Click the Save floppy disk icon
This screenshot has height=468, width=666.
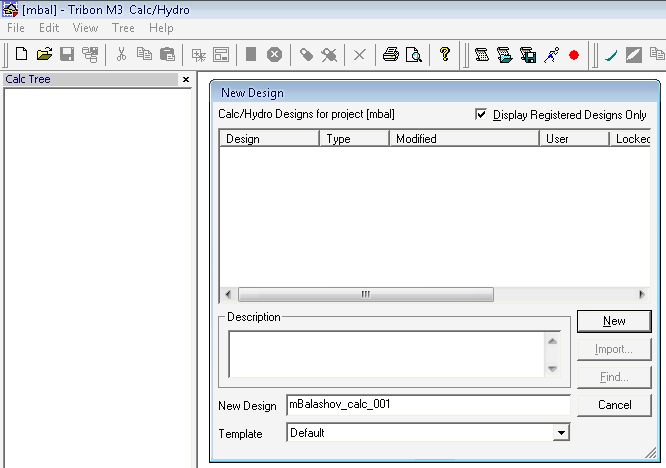[67, 54]
